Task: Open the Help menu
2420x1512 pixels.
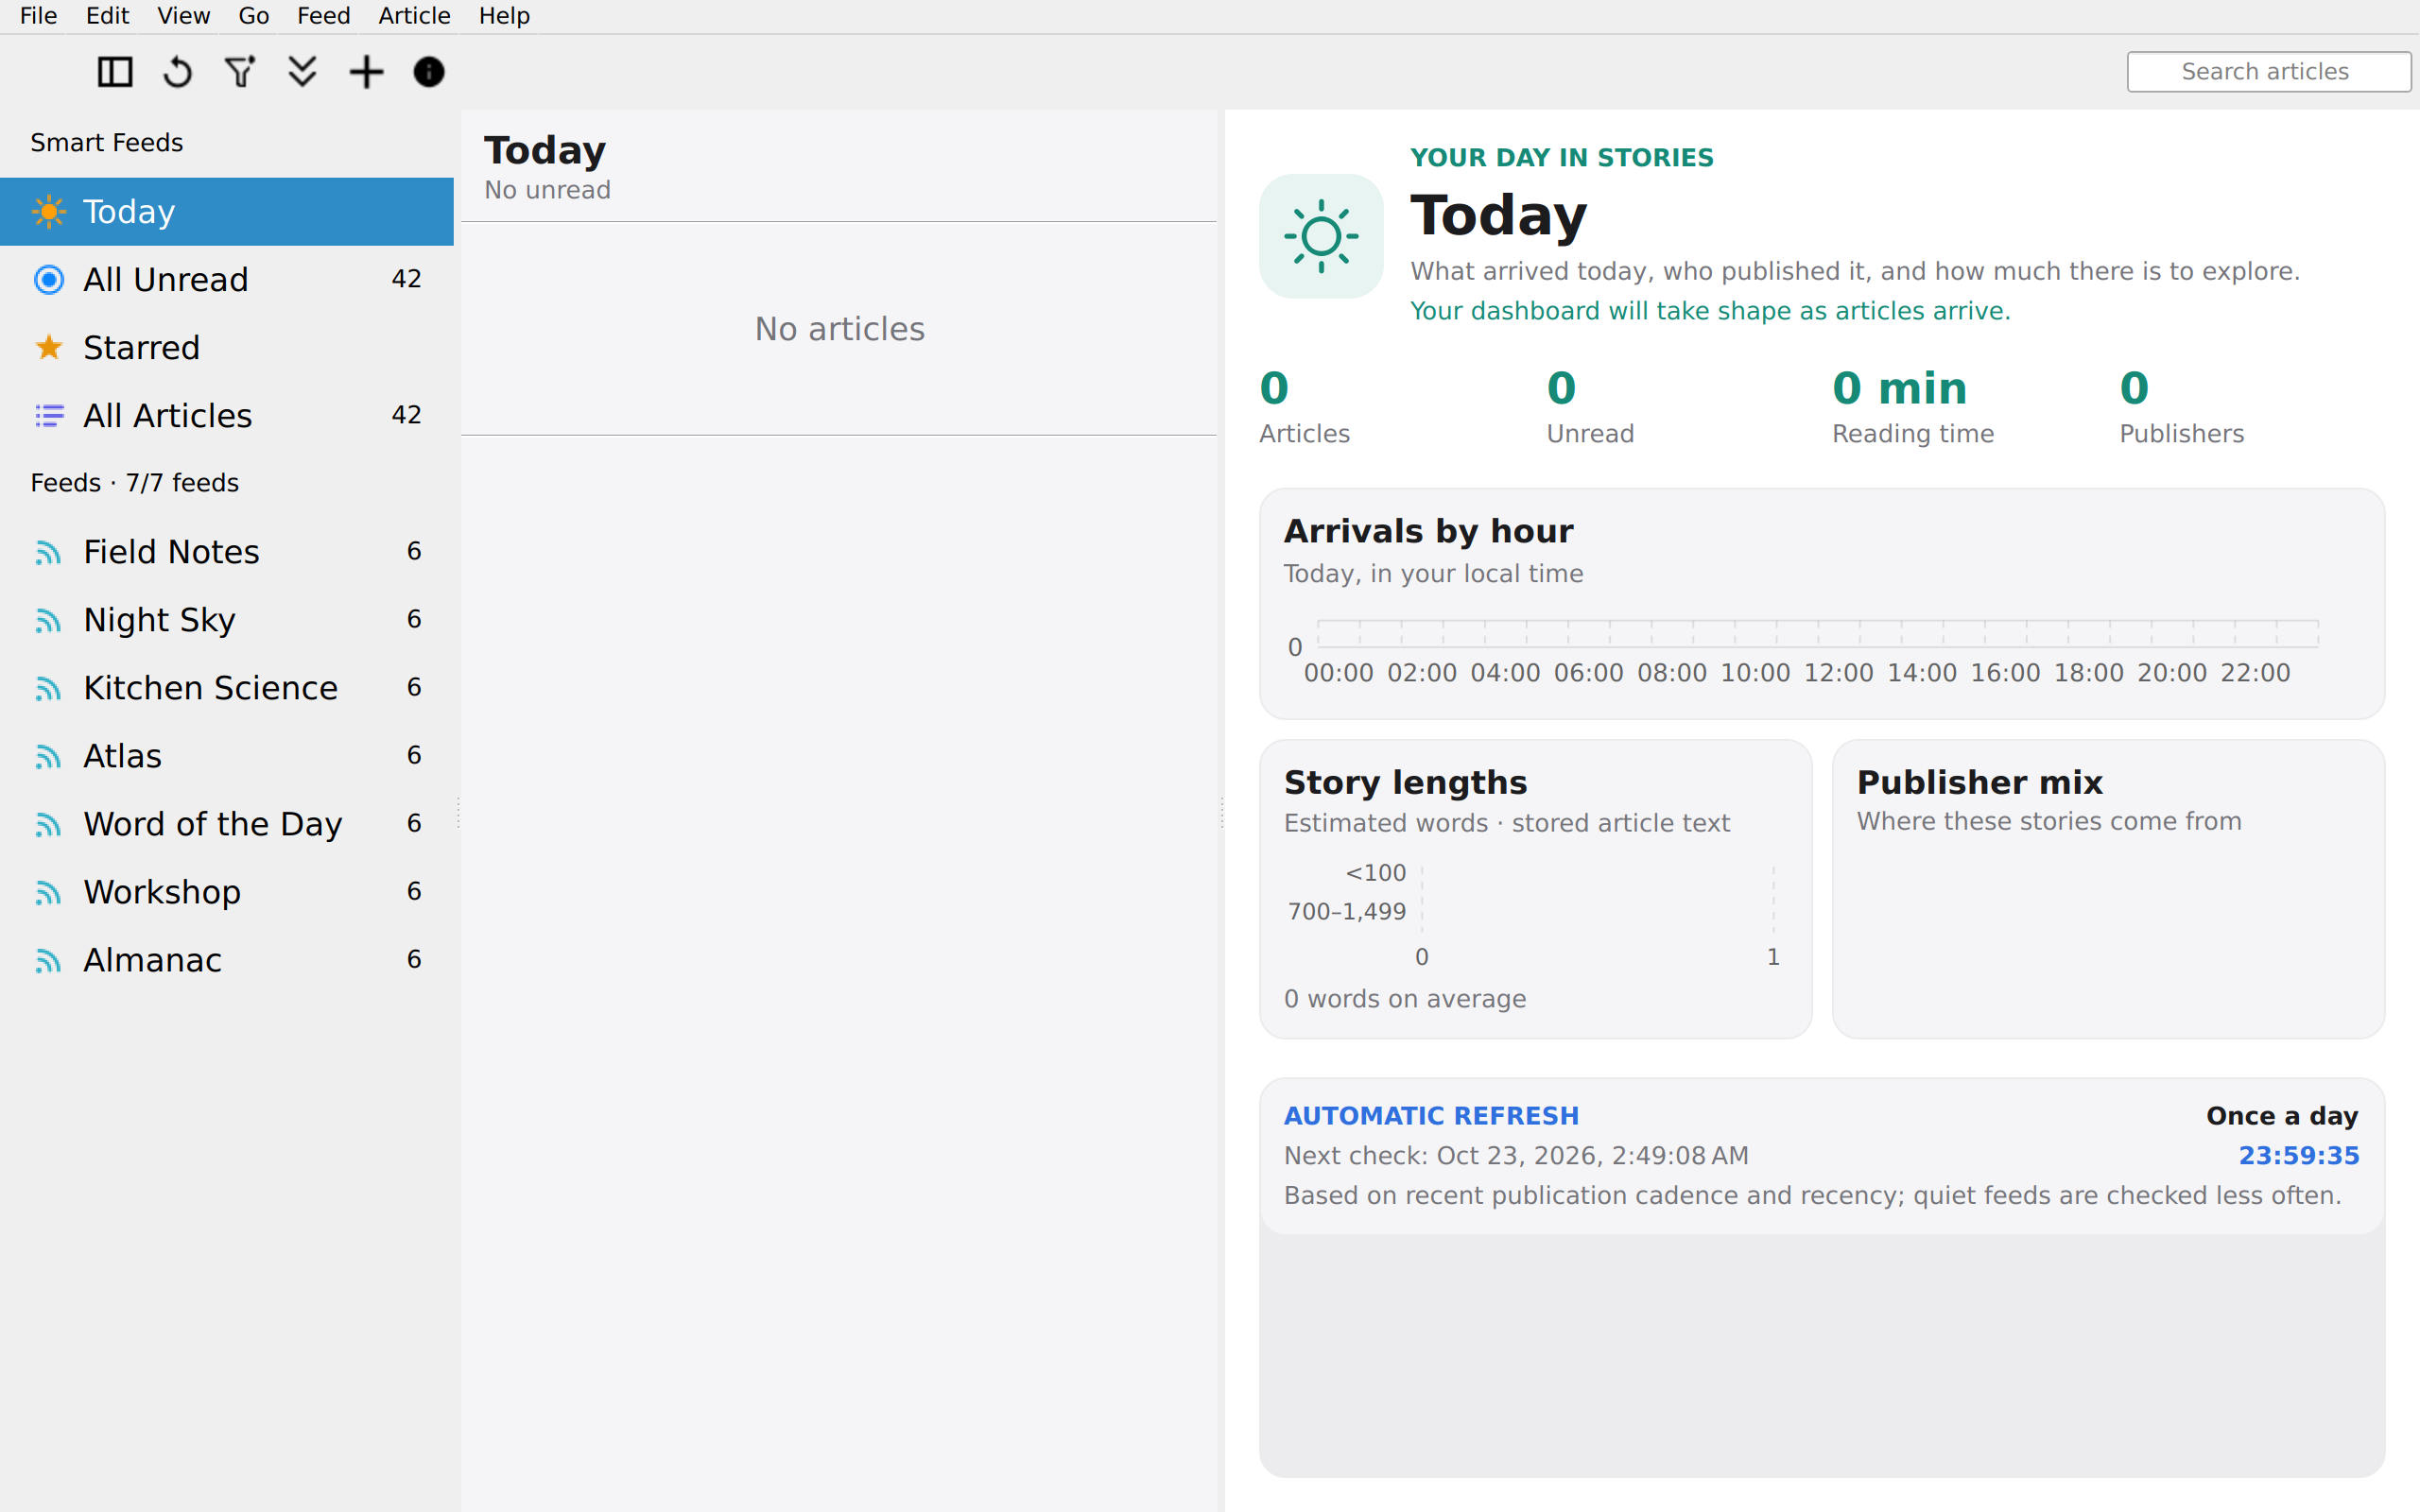Action: [x=504, y=16]
